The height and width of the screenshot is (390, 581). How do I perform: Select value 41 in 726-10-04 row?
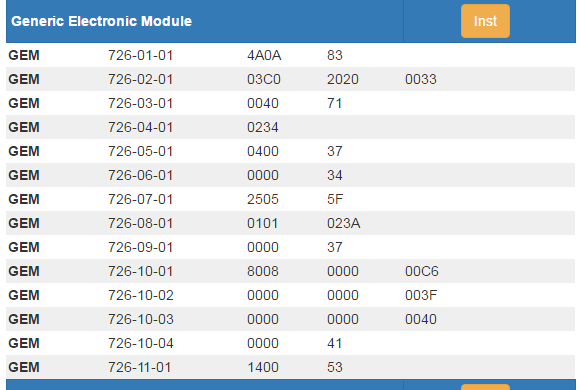[x=334, y=343]
